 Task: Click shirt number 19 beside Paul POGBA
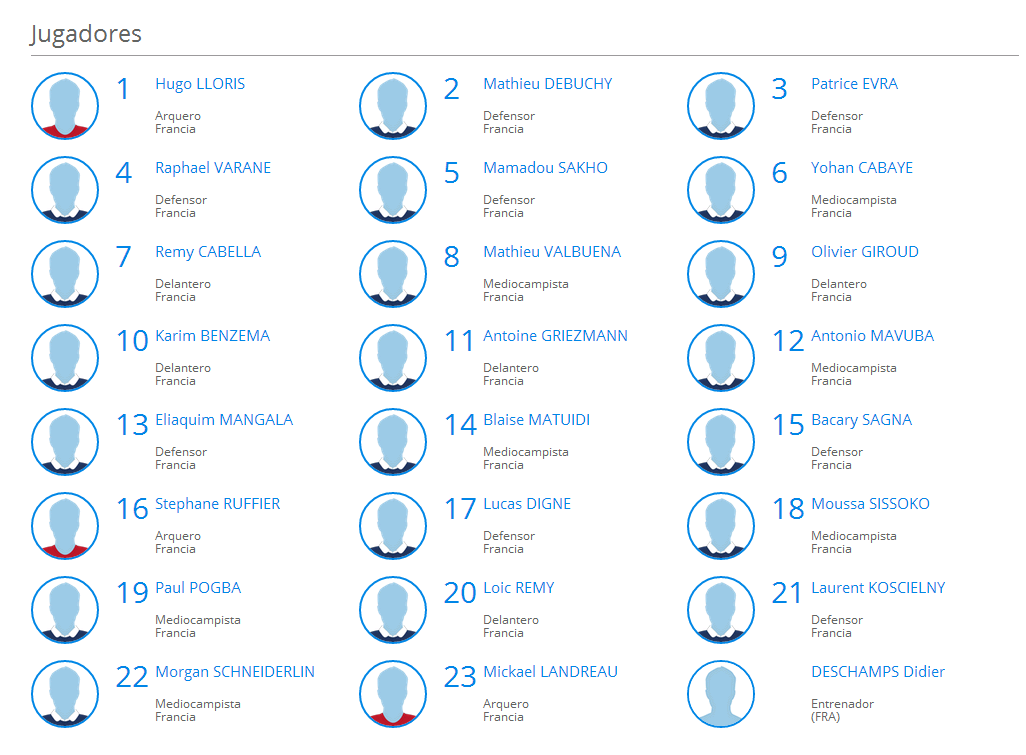(x=132, y=593)
